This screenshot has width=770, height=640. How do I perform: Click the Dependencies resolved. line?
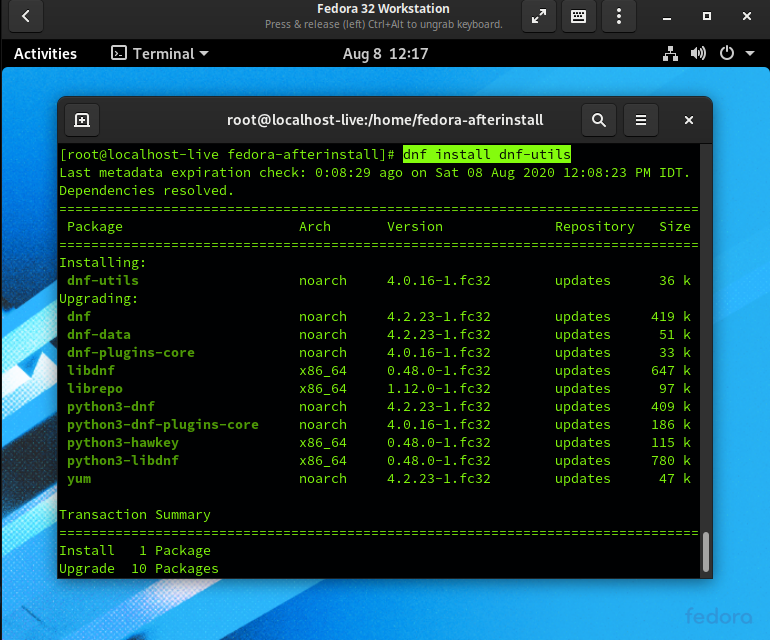point(146,191)
